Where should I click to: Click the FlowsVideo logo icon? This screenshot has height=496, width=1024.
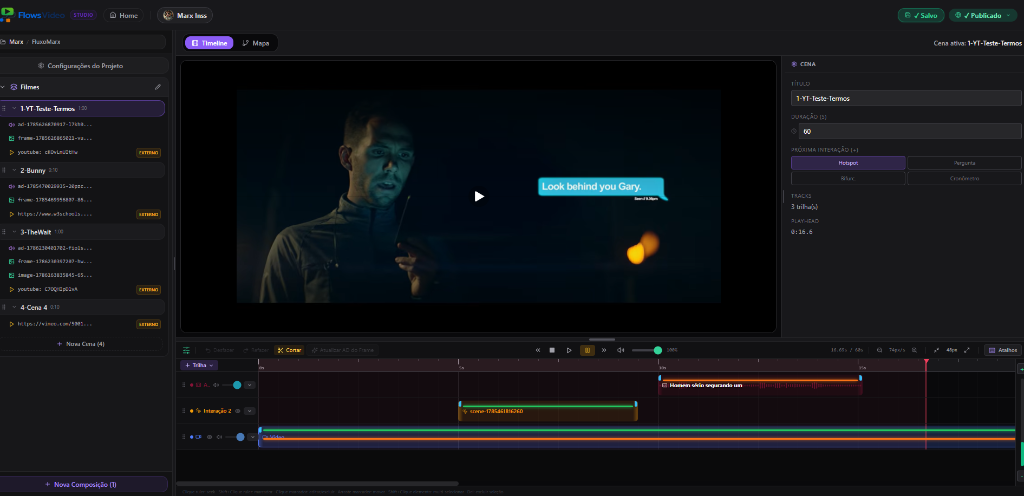(x=7, y=14)
